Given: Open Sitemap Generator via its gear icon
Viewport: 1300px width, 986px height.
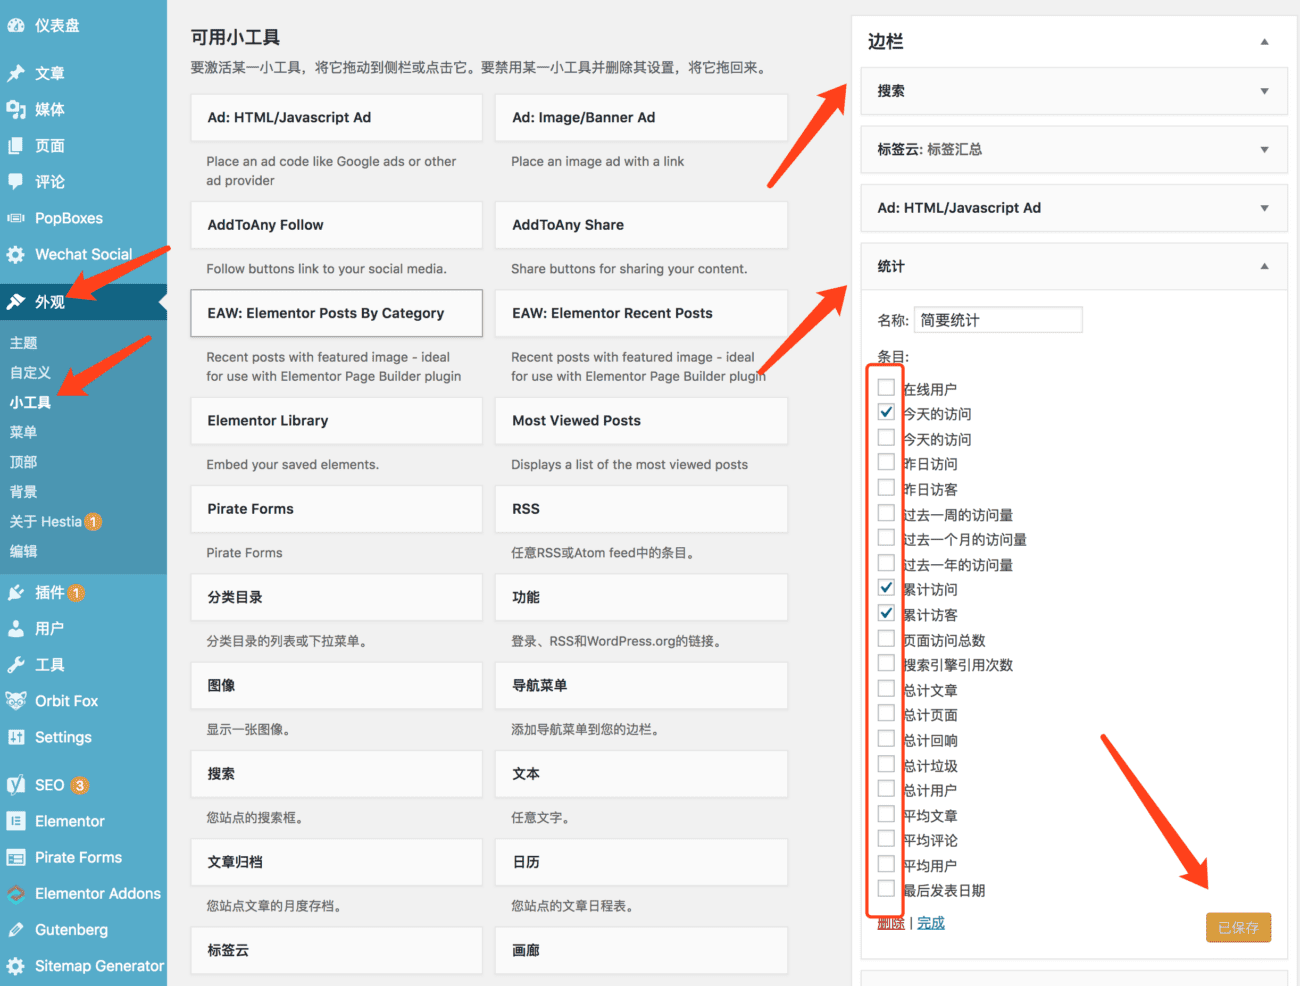Looking at the screenshot, I should [x=20, y=966].
